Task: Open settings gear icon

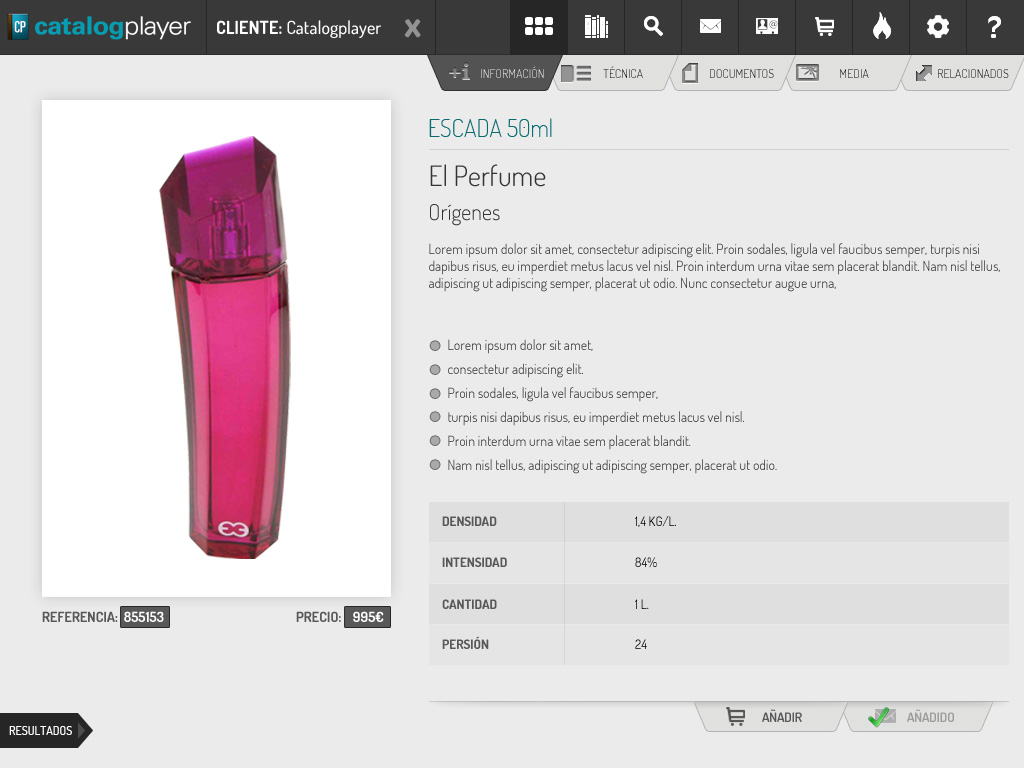Action: 938,27
